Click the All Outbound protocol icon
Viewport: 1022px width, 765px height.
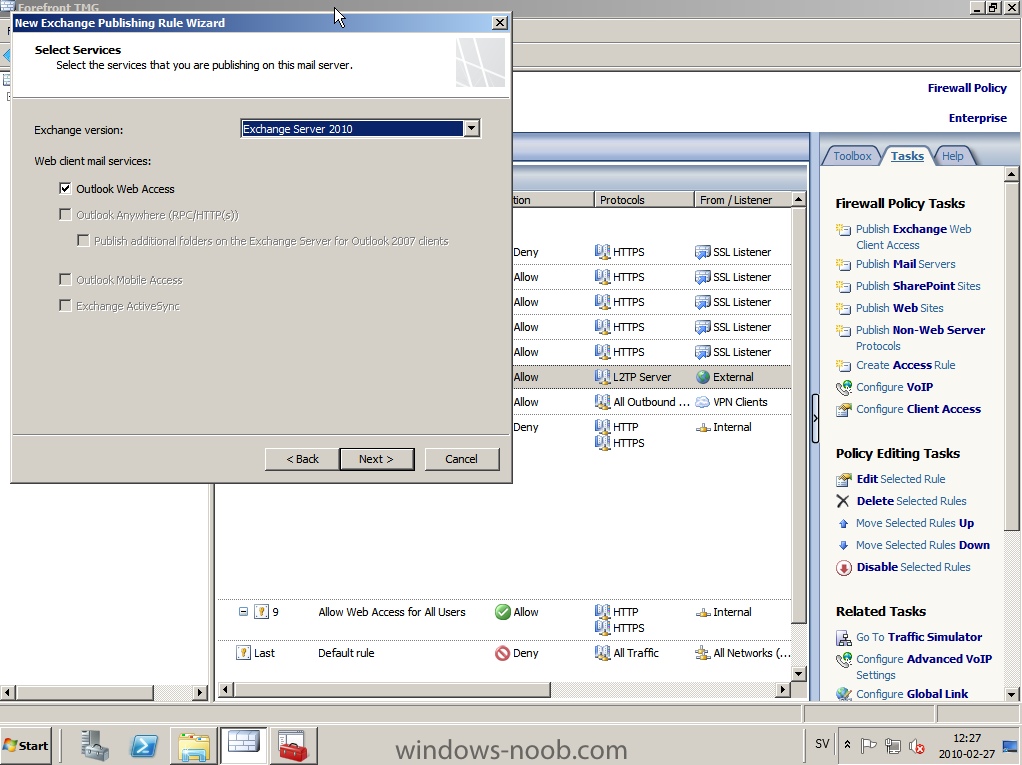pos(602,402)
